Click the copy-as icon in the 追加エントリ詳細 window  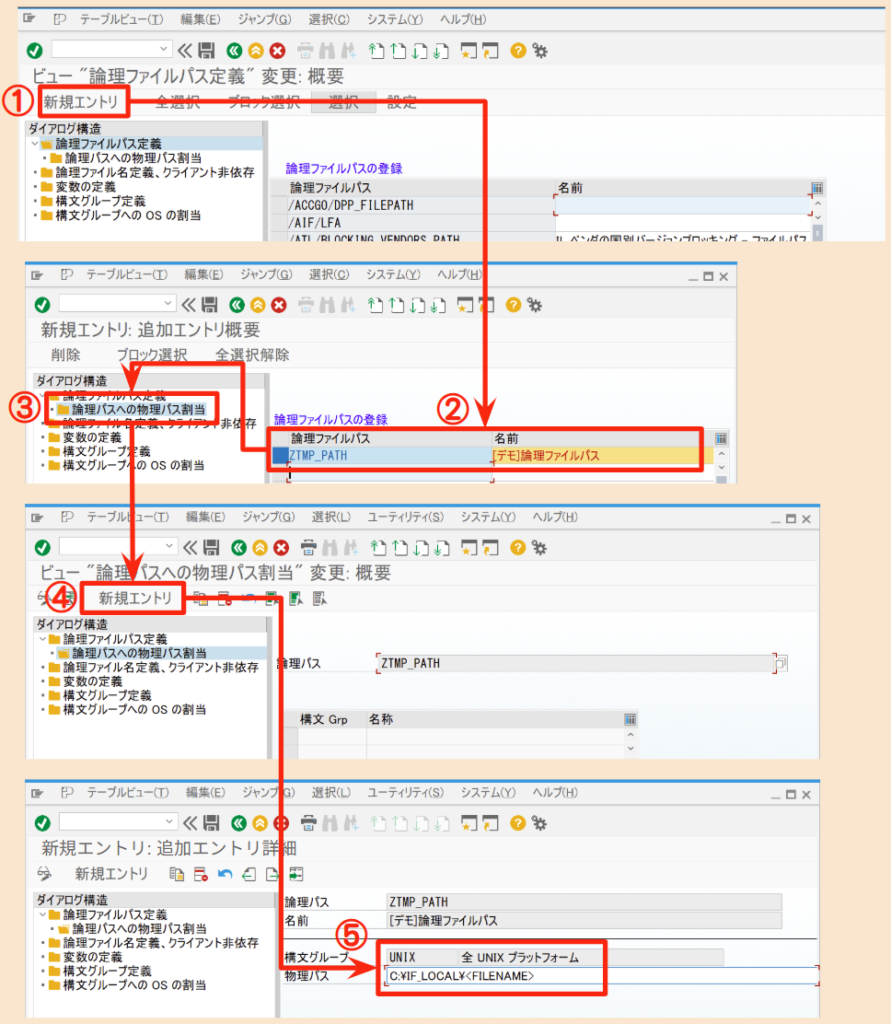[x=176, y=874]
